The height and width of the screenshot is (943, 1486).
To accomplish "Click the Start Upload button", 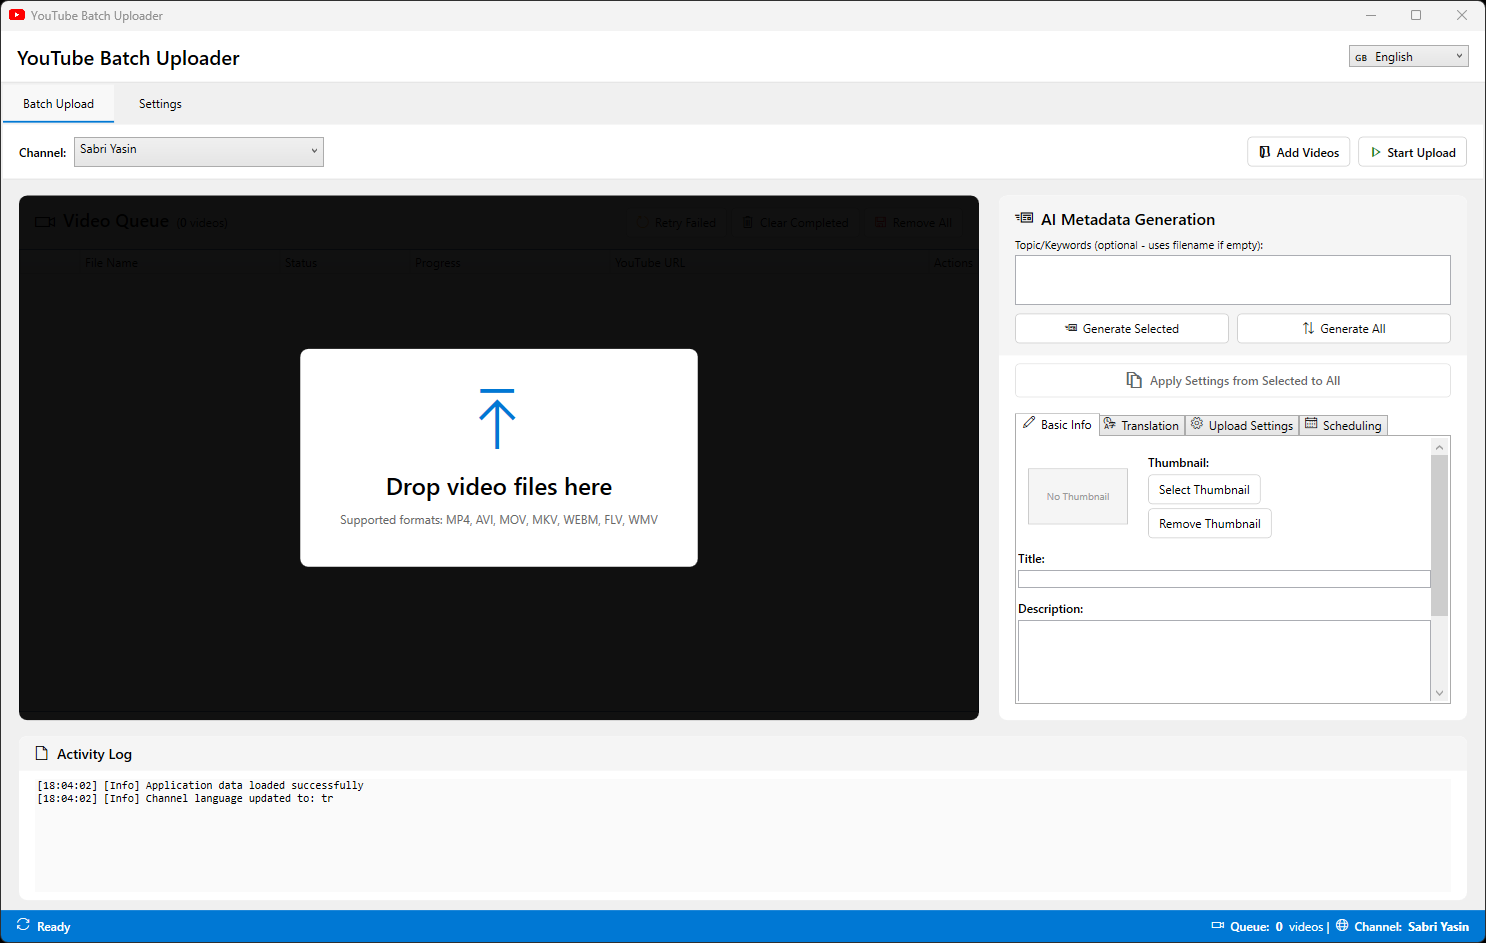I will pyautogui.click(x=1411, y=152).
